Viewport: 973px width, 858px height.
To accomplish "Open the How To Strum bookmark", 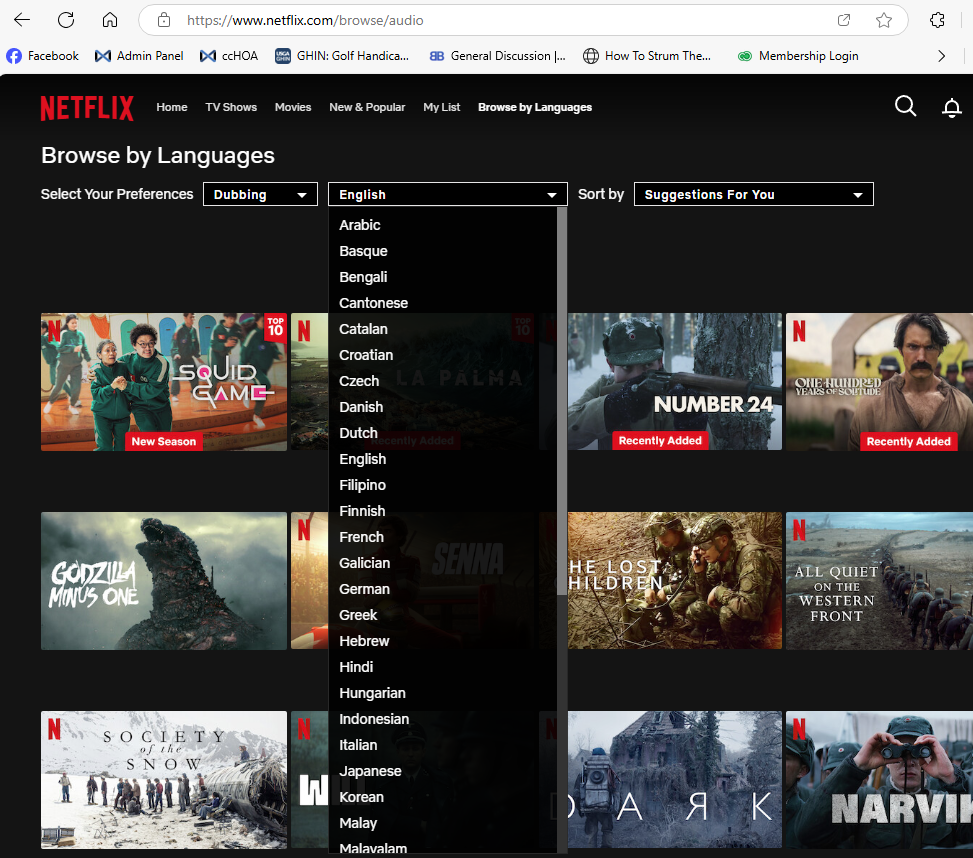I will pyautogui.click(x=647, y=56).
